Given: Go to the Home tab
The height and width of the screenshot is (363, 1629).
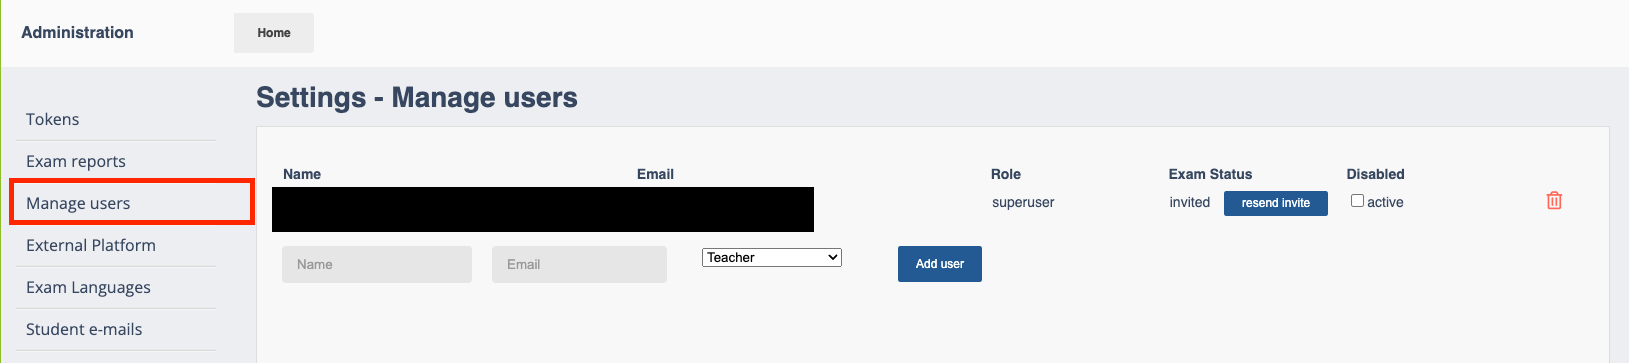Looking at the screenshot, I should tap(274, 33).
